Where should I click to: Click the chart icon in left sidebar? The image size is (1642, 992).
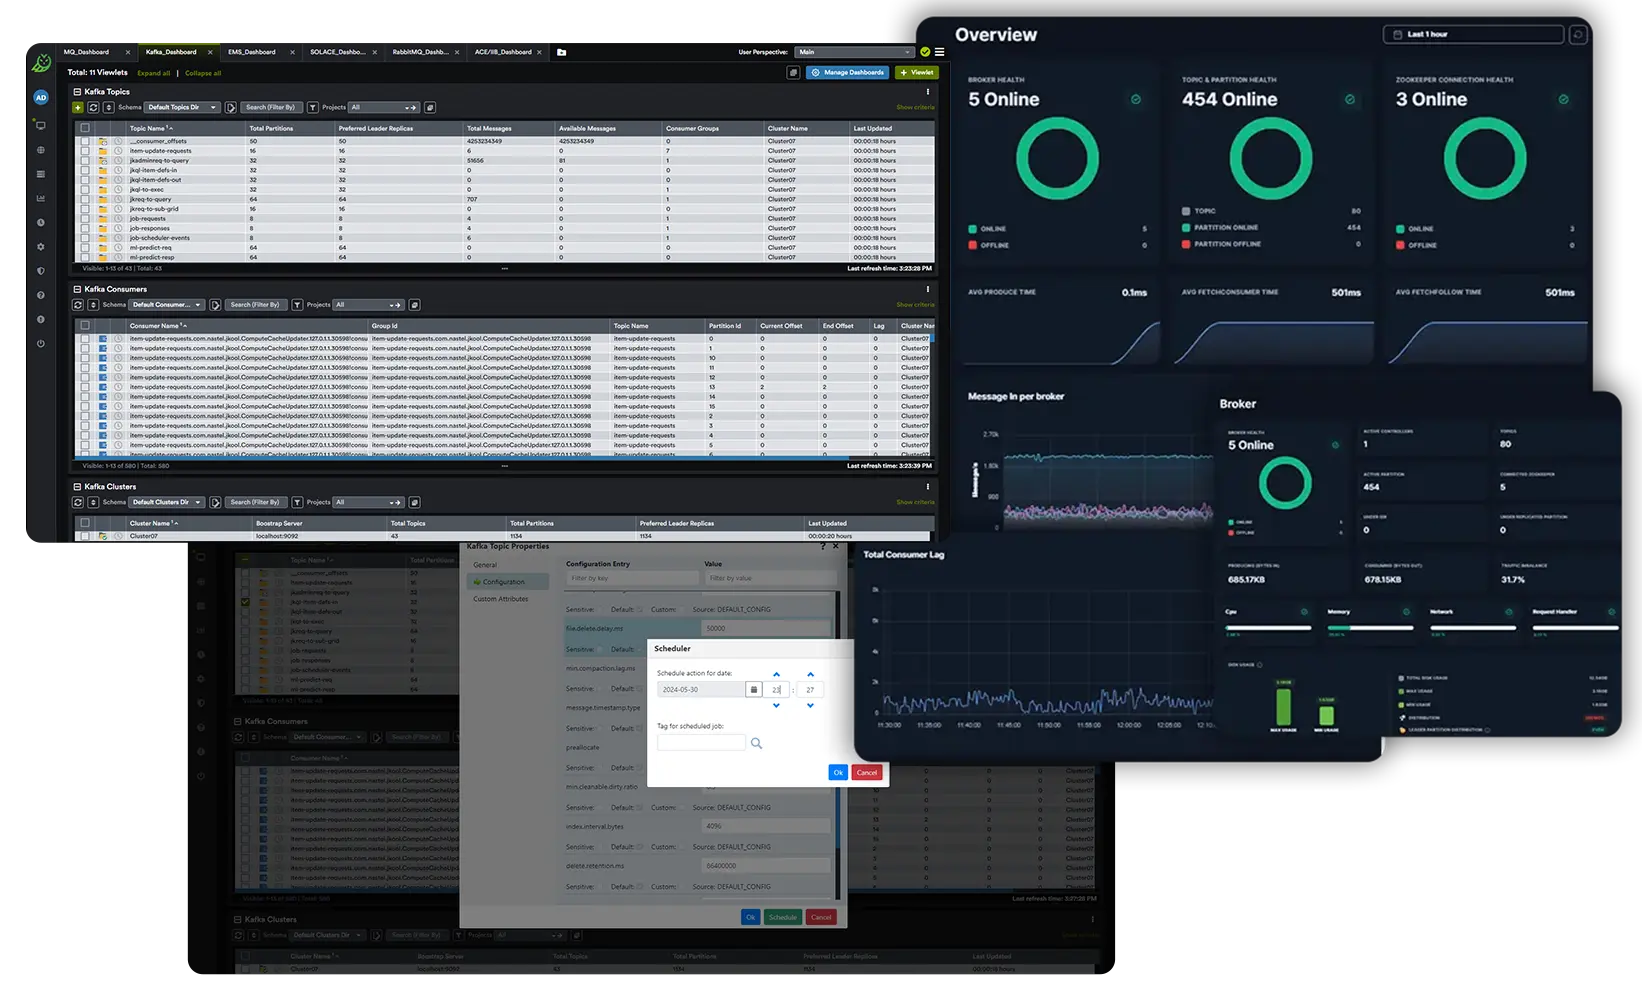(41, 198)
